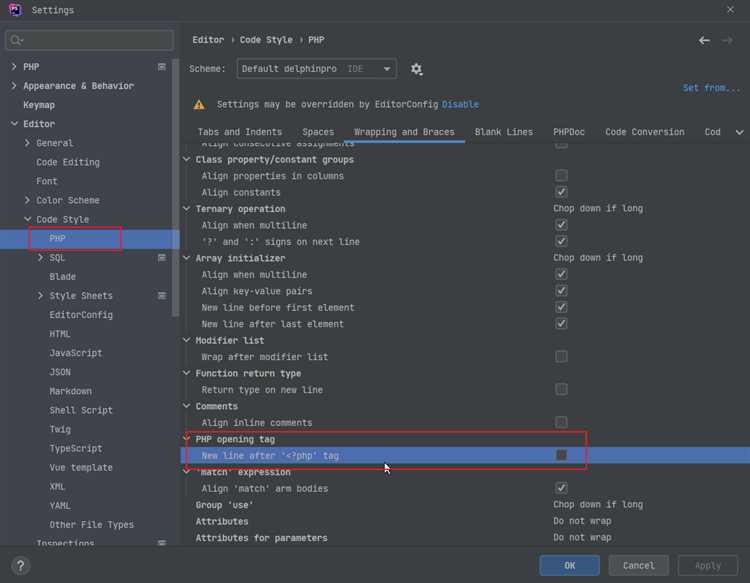Select Keymap in settings tree
The width and height of the screenshot is (750, 583).
tap(39, 105)
